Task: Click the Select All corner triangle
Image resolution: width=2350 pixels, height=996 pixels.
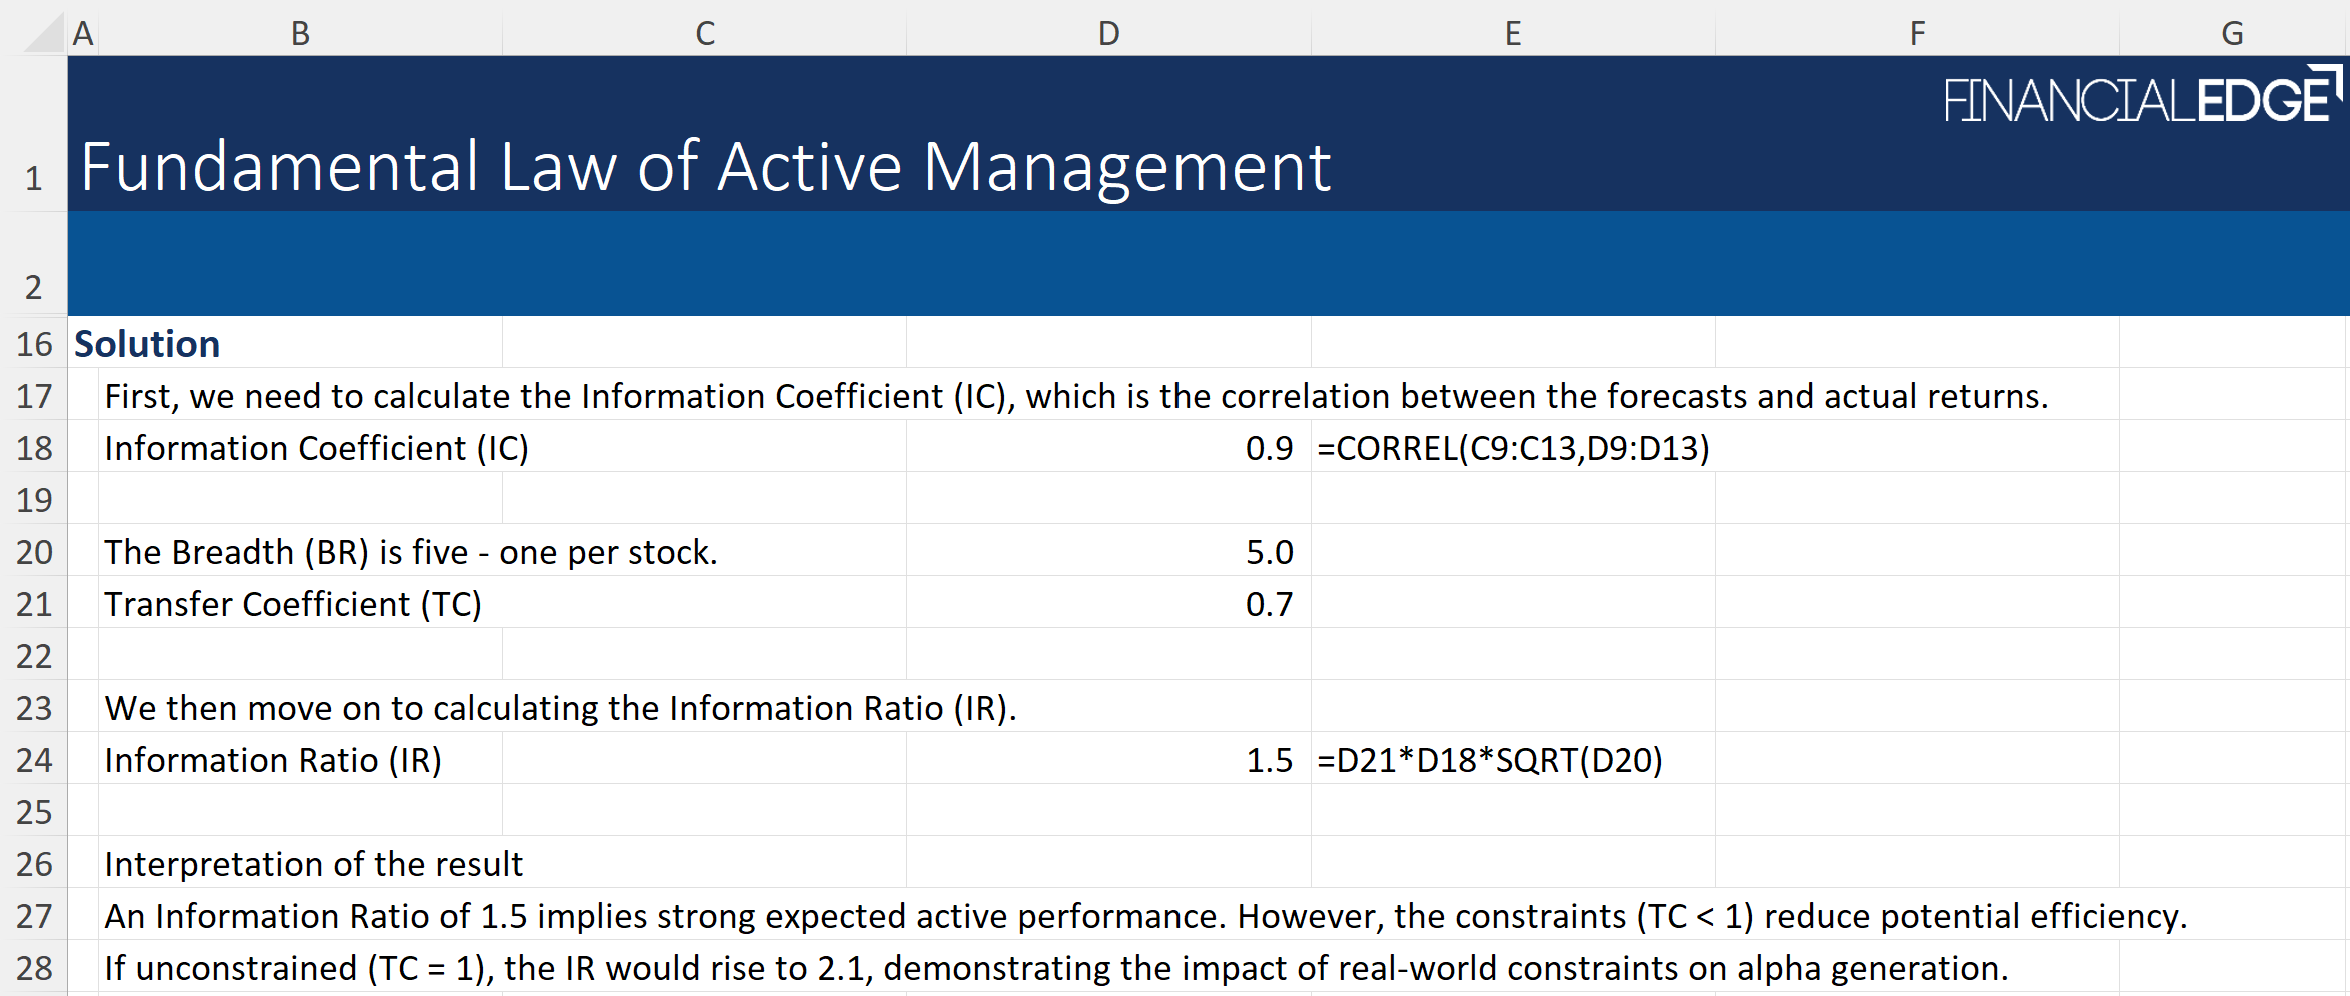Action: [x=44, y=33]
